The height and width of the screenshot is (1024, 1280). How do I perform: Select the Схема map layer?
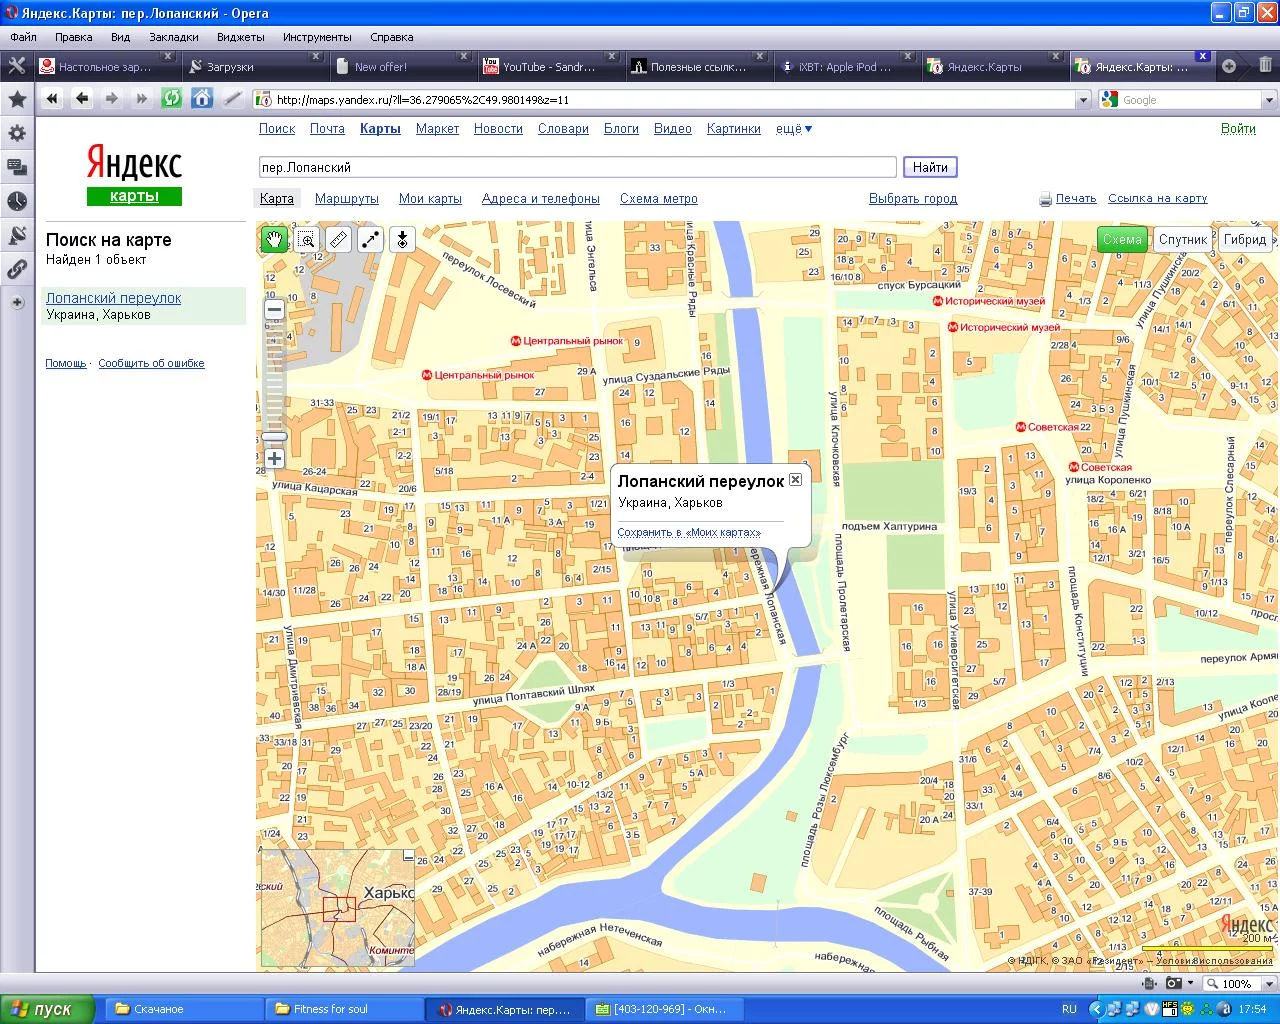pos(1122,239)
